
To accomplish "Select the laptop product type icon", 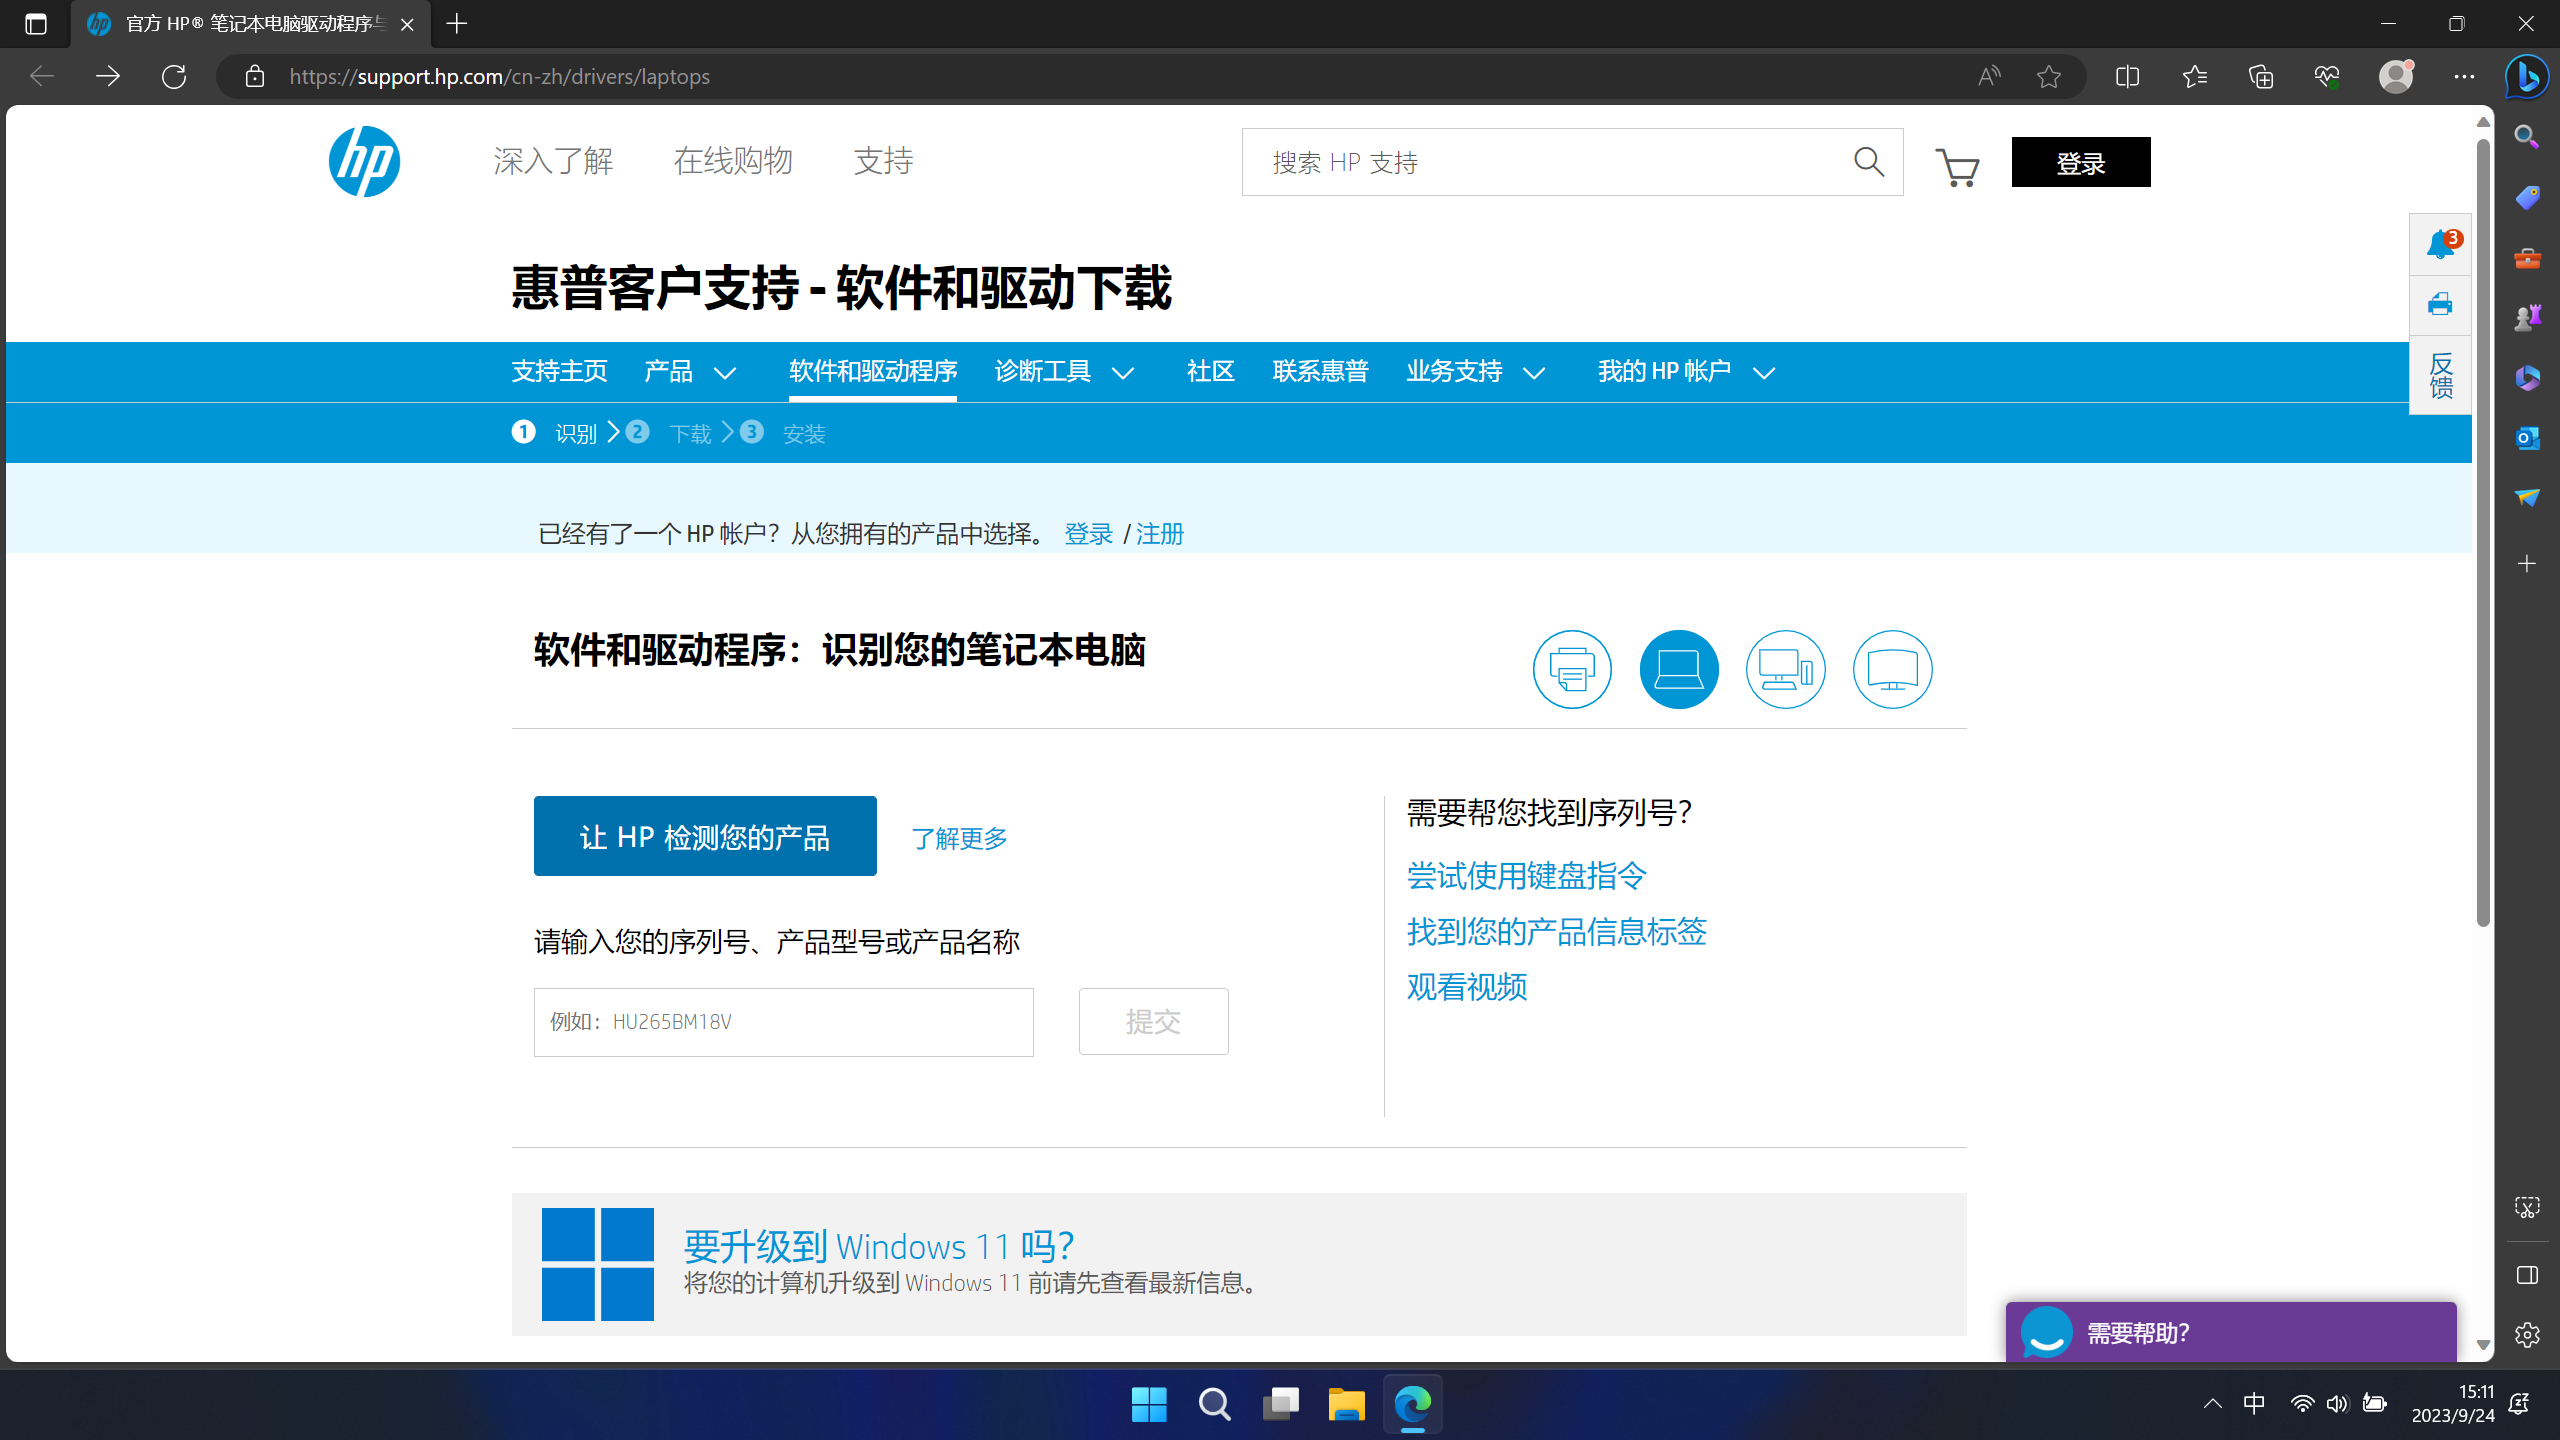I will coord(1679,669).
